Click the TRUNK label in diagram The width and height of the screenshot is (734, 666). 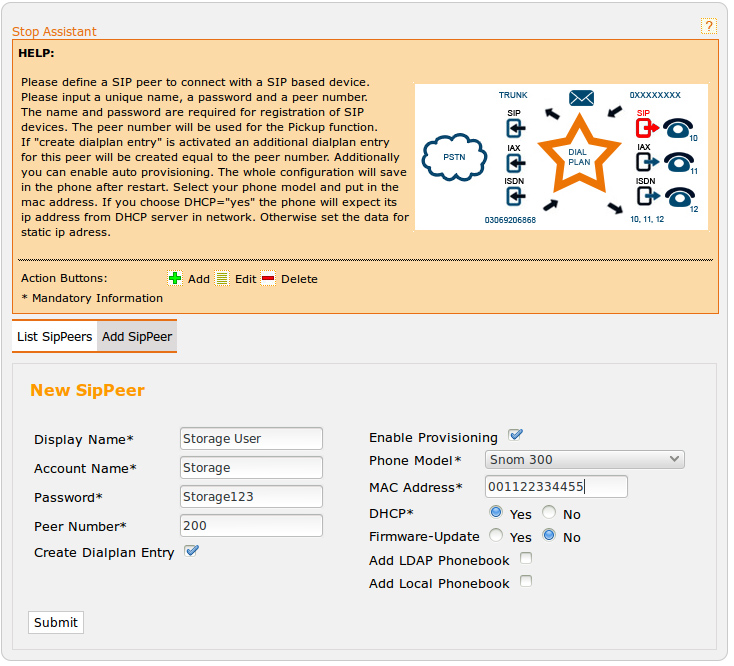tap(513, 95)
